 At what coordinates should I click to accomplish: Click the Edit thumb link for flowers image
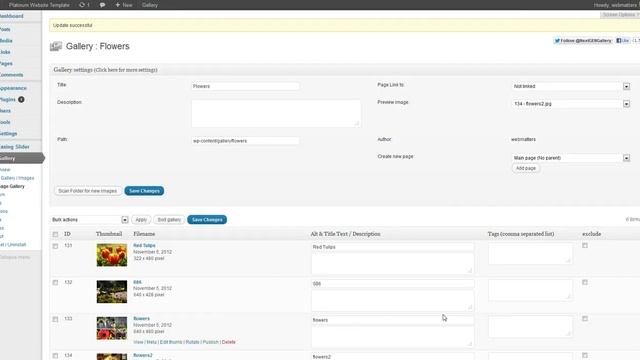tap(171, 342)
